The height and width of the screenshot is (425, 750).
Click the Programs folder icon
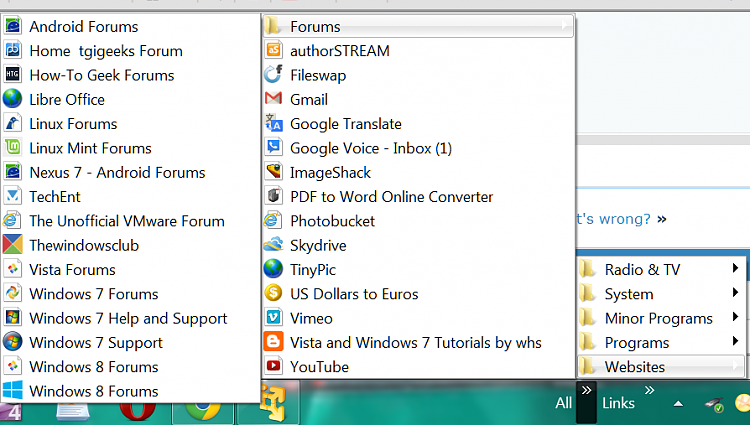coord(587,342)
